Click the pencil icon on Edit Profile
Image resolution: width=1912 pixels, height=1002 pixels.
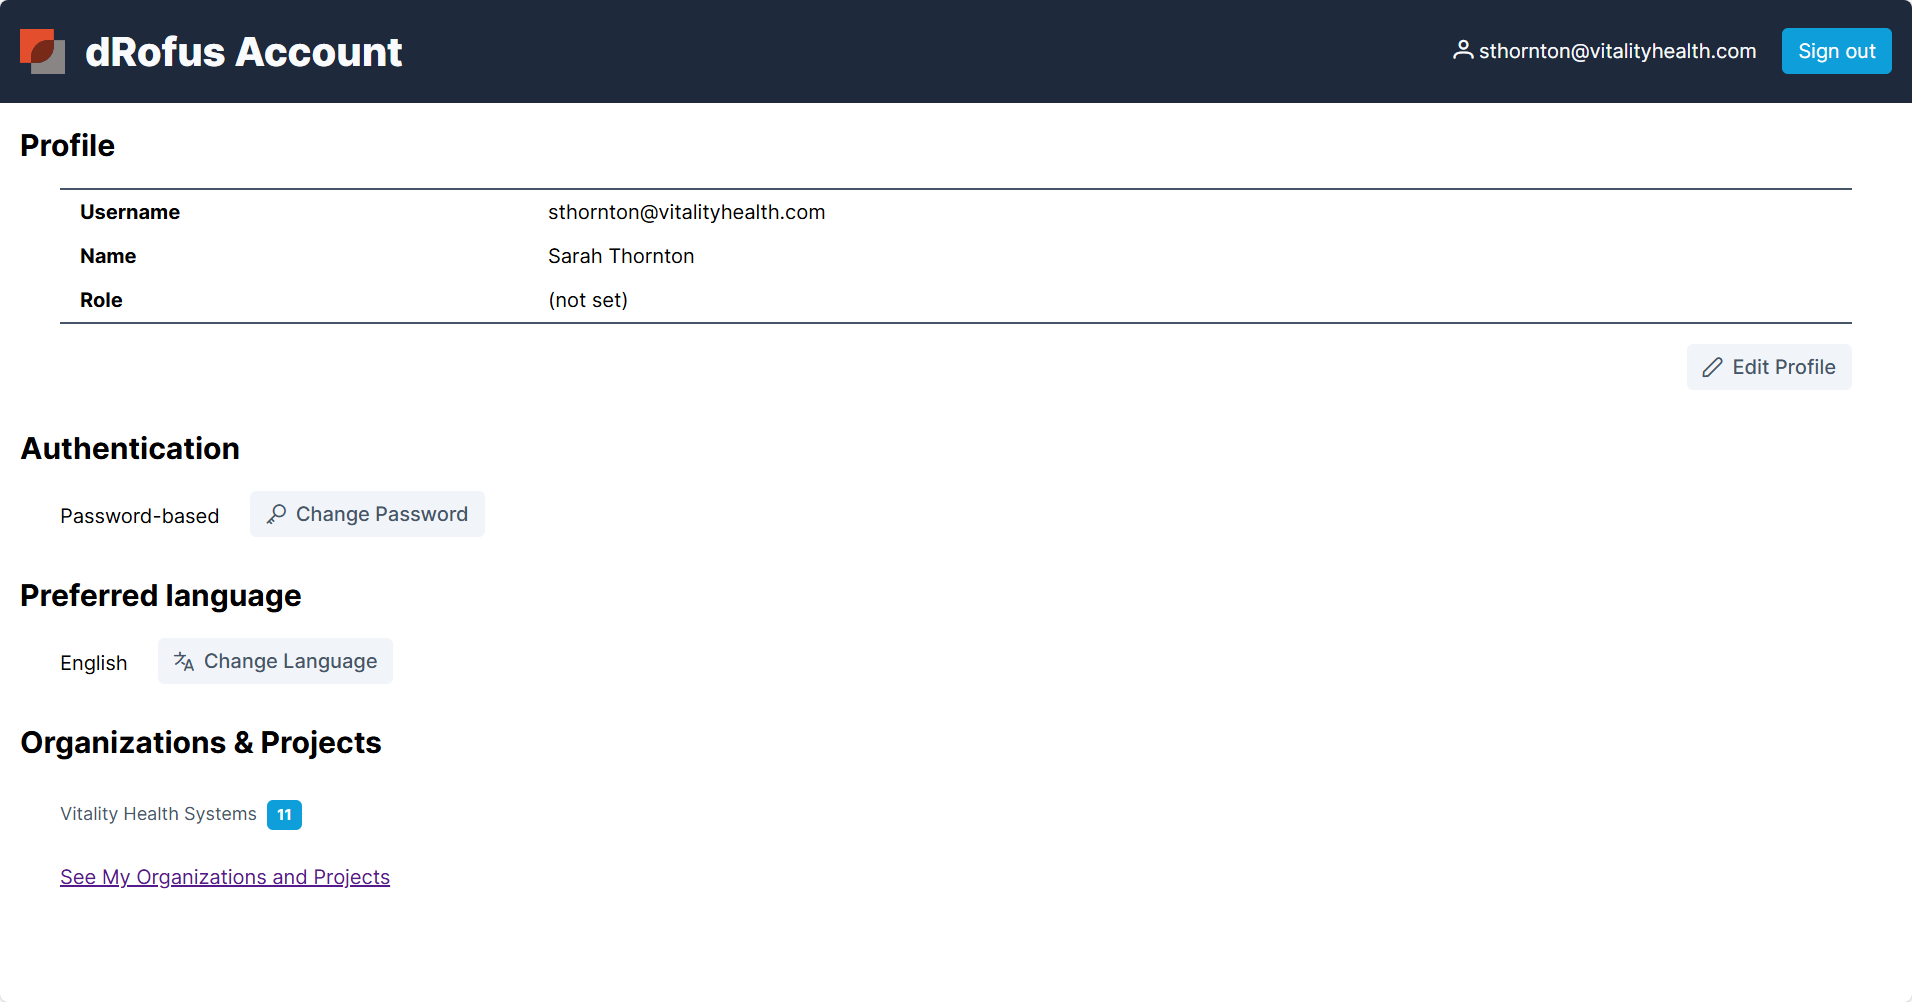click(1713, 367)
